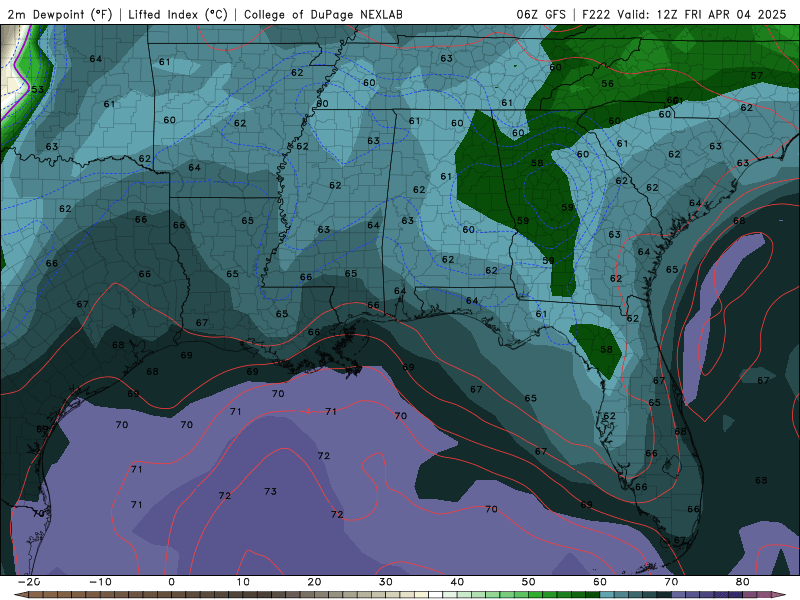This screenshot has height=600, width=800.
Task: Click the 40 label on the color scale
Action: coord(457,582)
